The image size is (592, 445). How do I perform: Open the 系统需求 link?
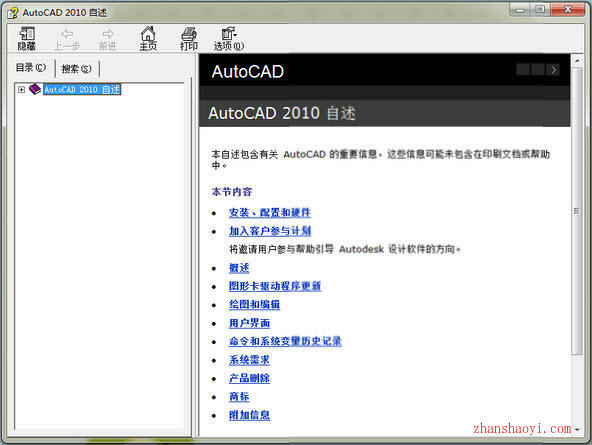coord(249,360)
